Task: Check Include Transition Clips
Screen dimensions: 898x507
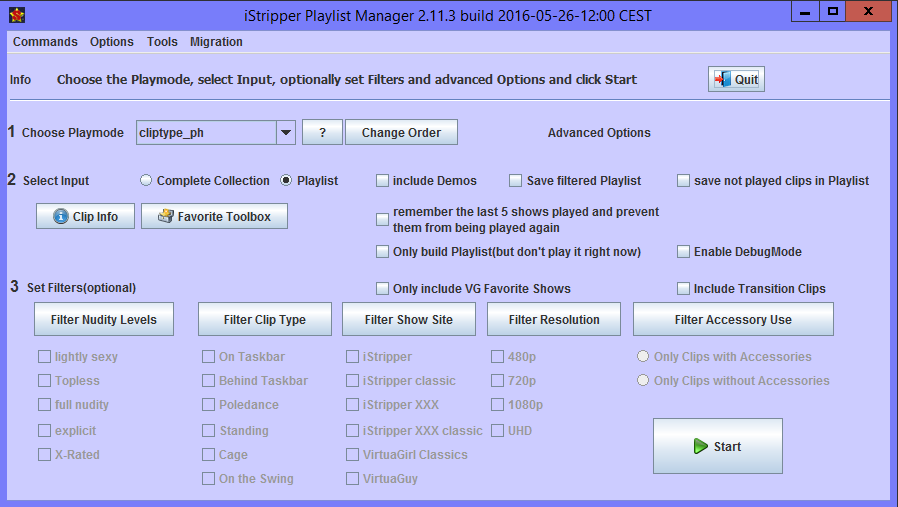Action: click(685, 289)
